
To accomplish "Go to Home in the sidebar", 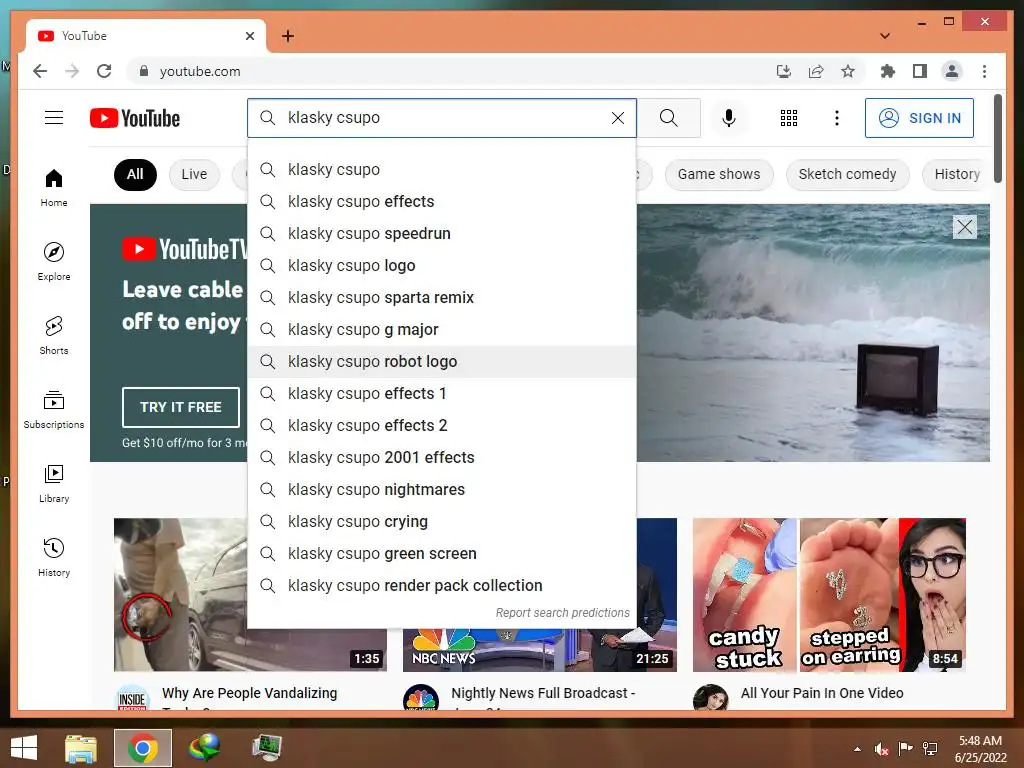I will point(54,188).
